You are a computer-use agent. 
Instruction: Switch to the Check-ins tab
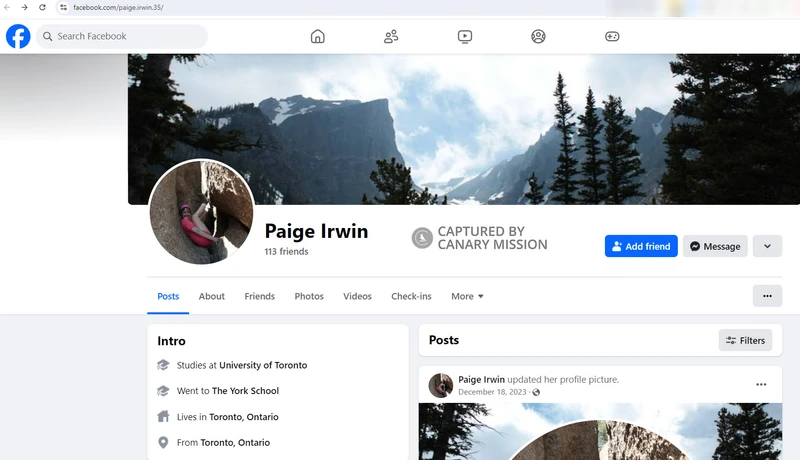click(x=411, y=296)
